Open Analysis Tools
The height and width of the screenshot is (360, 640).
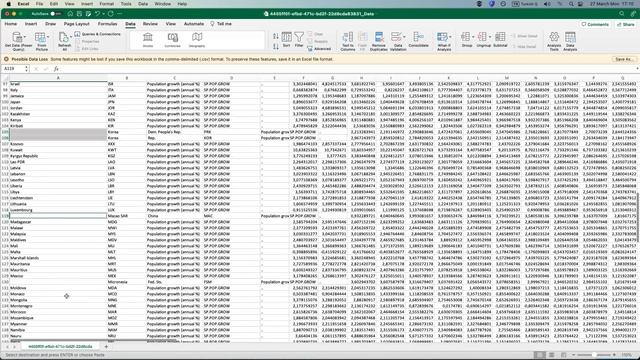click(554, 41)
